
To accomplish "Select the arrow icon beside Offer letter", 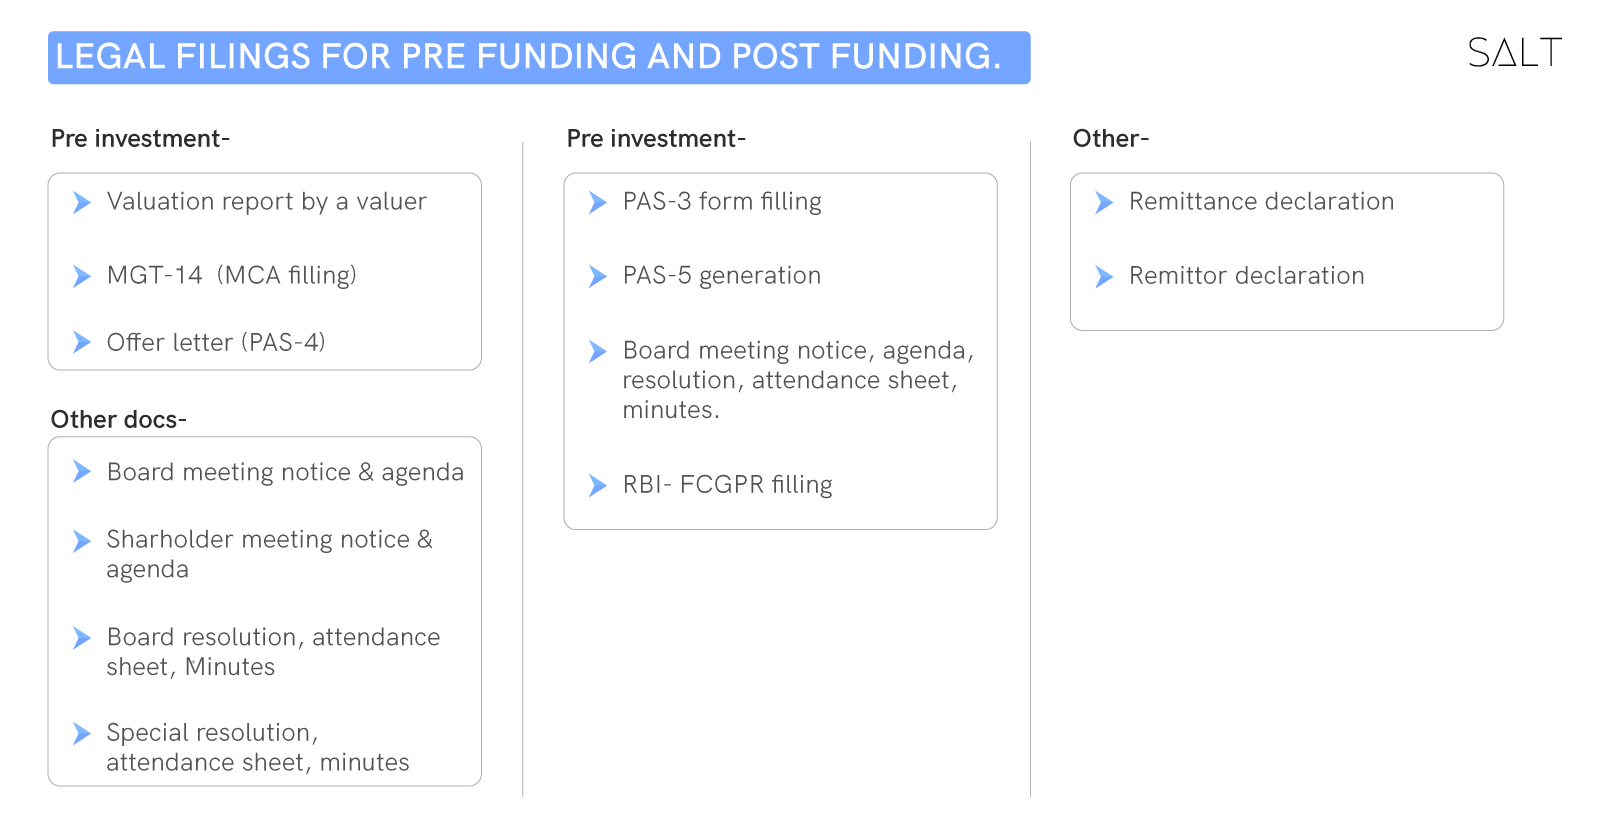I will [x=82, y=342].
